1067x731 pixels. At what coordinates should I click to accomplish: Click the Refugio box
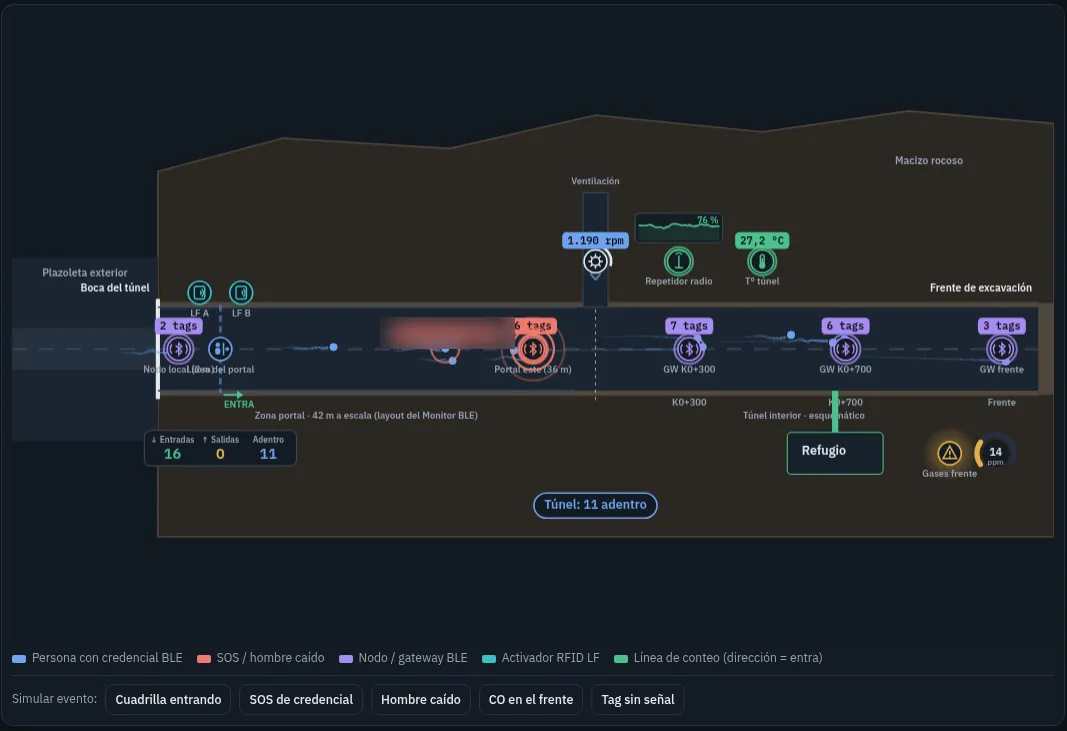tap(835, 453)
